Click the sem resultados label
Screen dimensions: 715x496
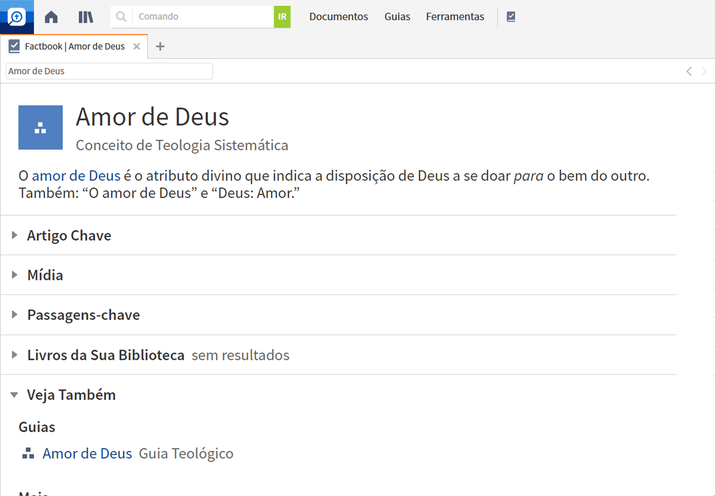tap(240, 355)
